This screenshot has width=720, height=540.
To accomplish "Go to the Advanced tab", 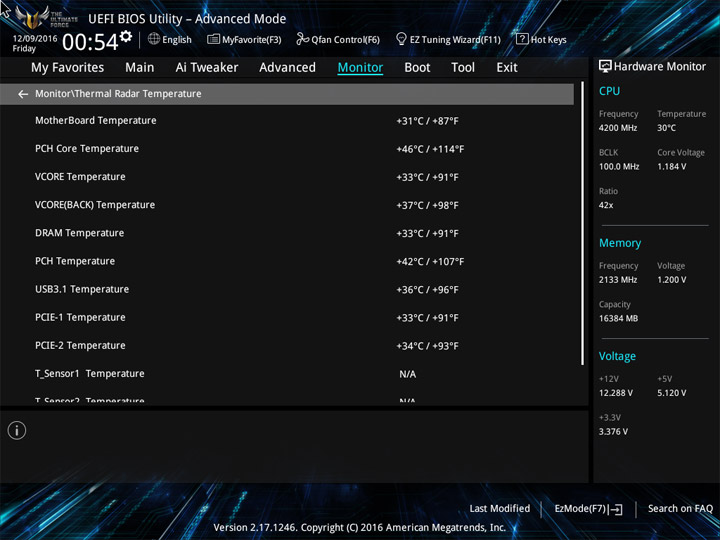I will coord(287,68).
